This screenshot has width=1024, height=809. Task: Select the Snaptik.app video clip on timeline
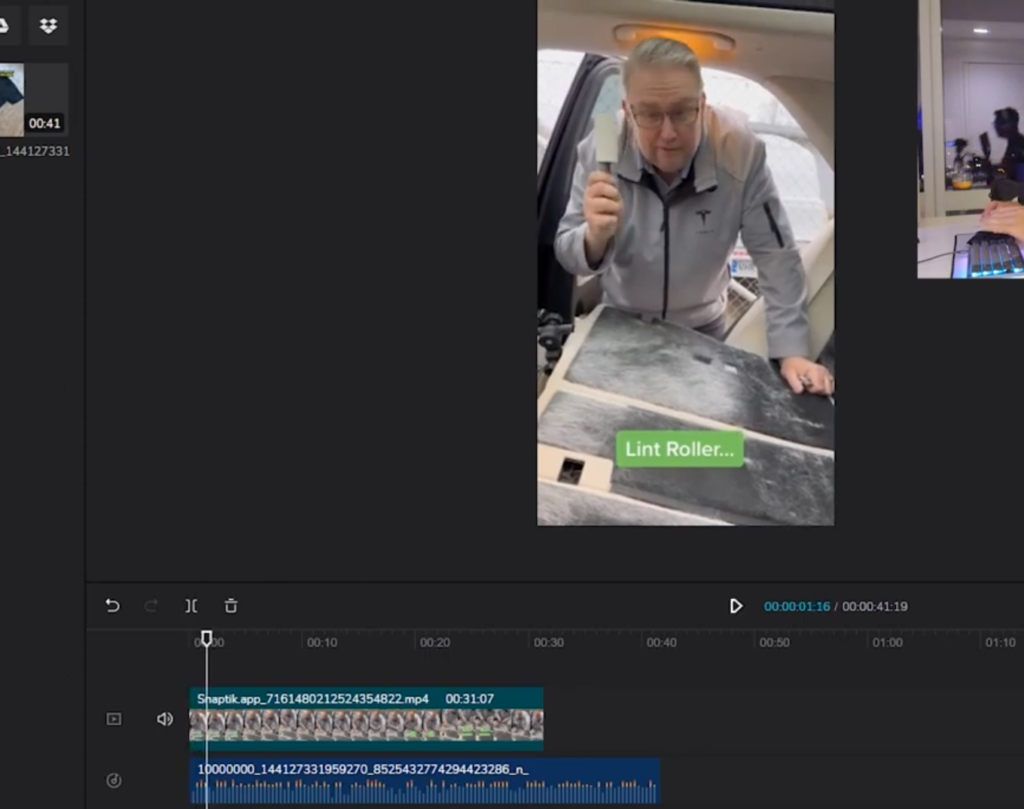click(366, 720)
